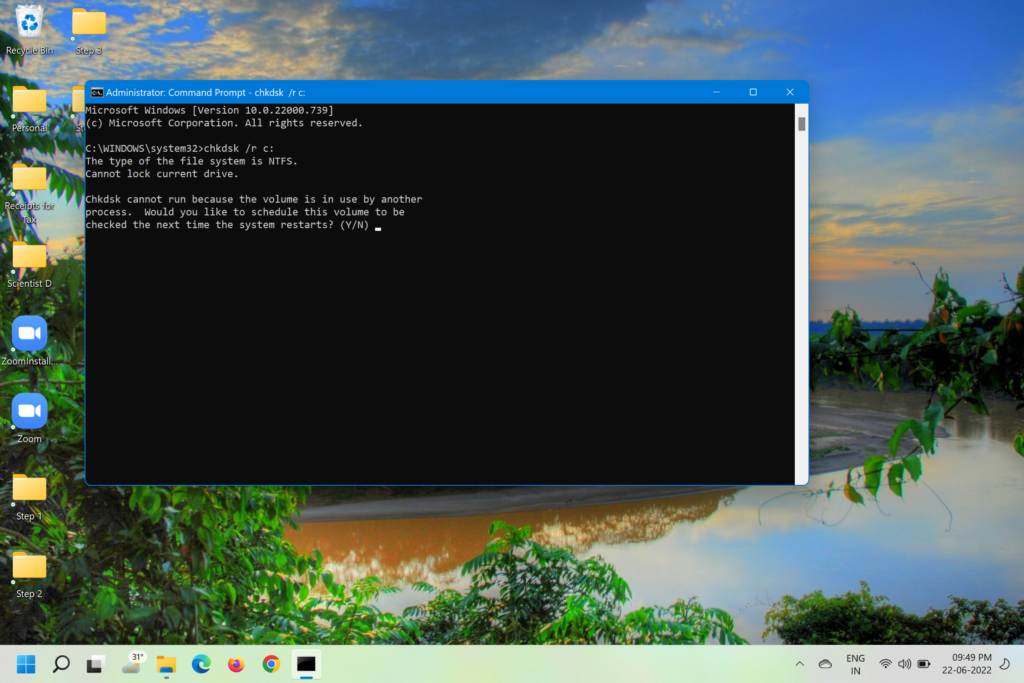
Task: Open the Recycle Bin on desktop
Action: click(29, 24)
